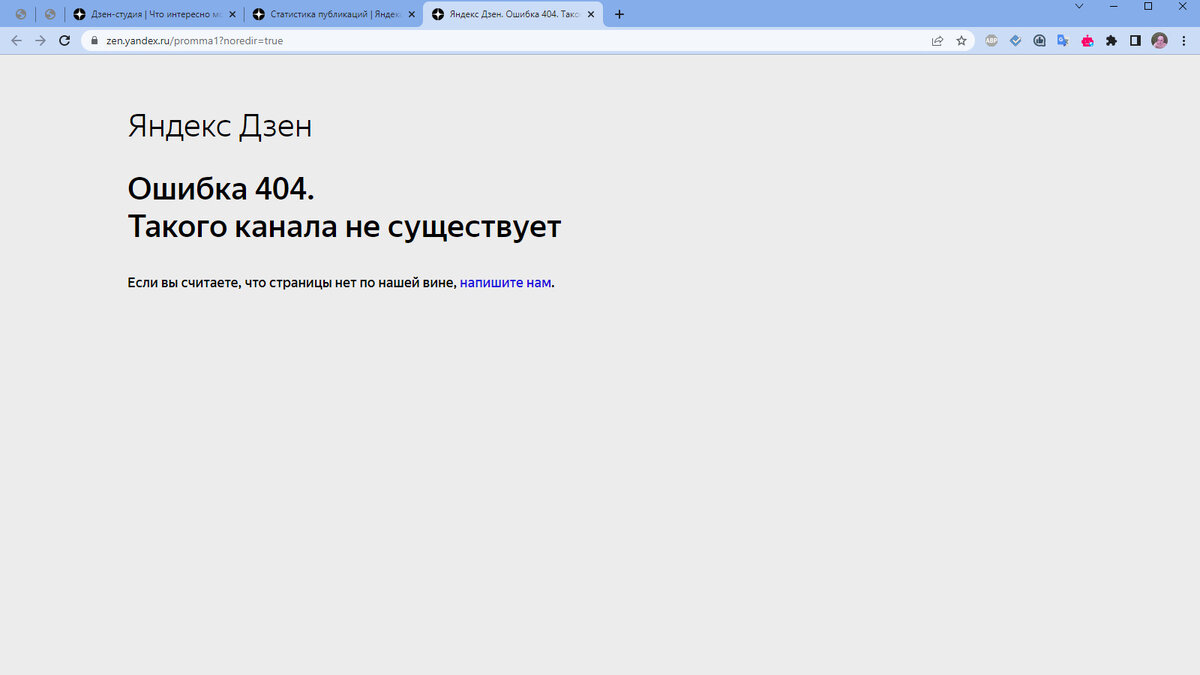
Task: Open the Extensions puzzle piece menu
Action: 1111,41
